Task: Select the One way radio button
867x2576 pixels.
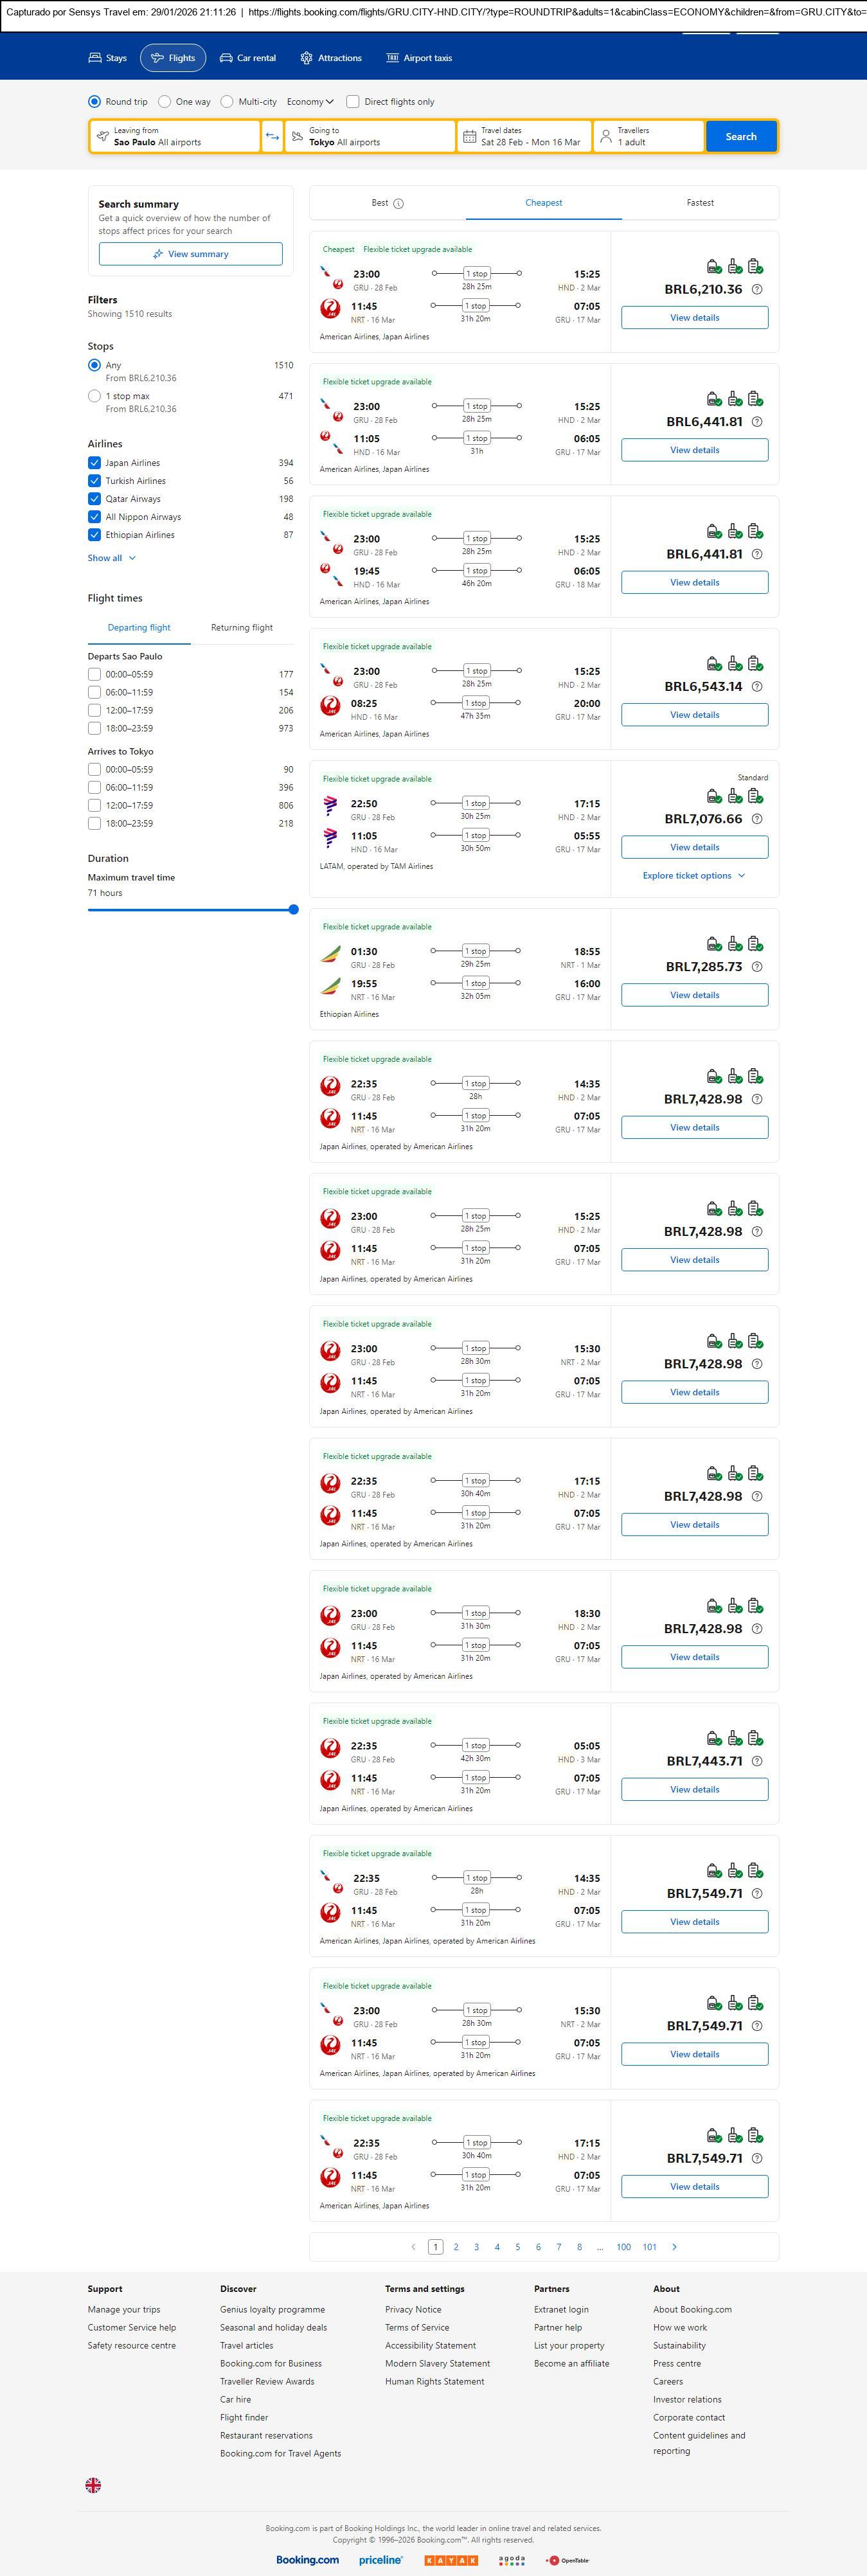Action: (x=165, y=102)
